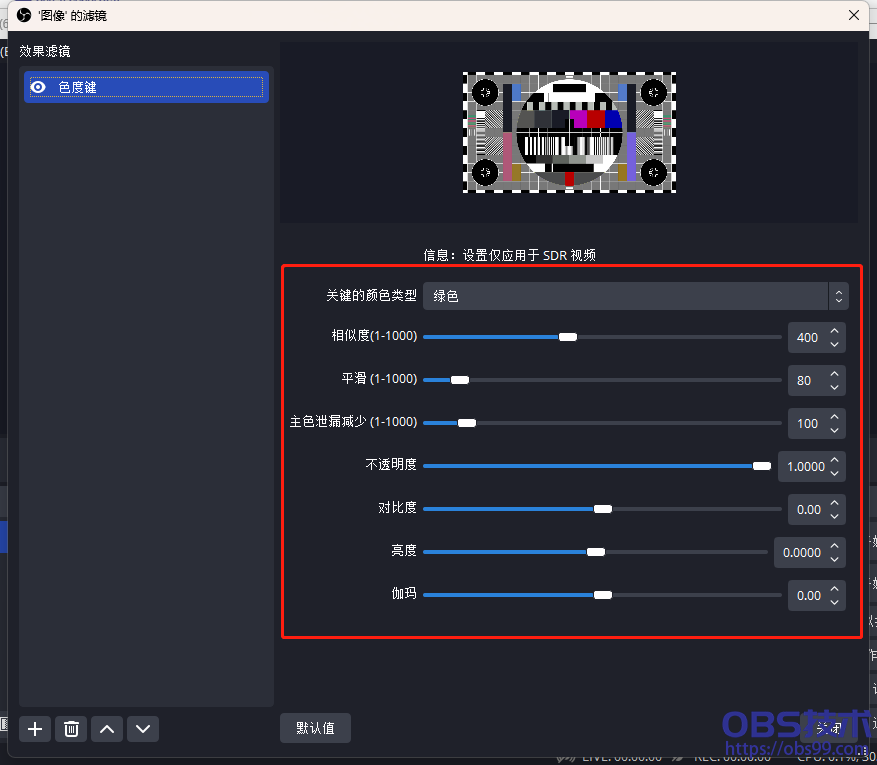This screenshot has width=877, height=765.
Task: Increase 主色泄漏减少 value with up stepper
Action: pyautogui.click(x=834, y=417)
